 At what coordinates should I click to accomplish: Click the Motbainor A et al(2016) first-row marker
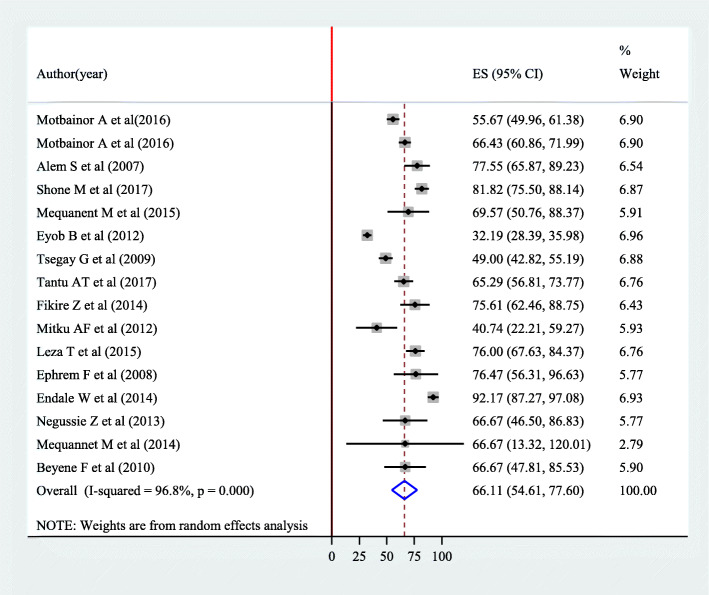pyautogui.click(x=393, y=119)
